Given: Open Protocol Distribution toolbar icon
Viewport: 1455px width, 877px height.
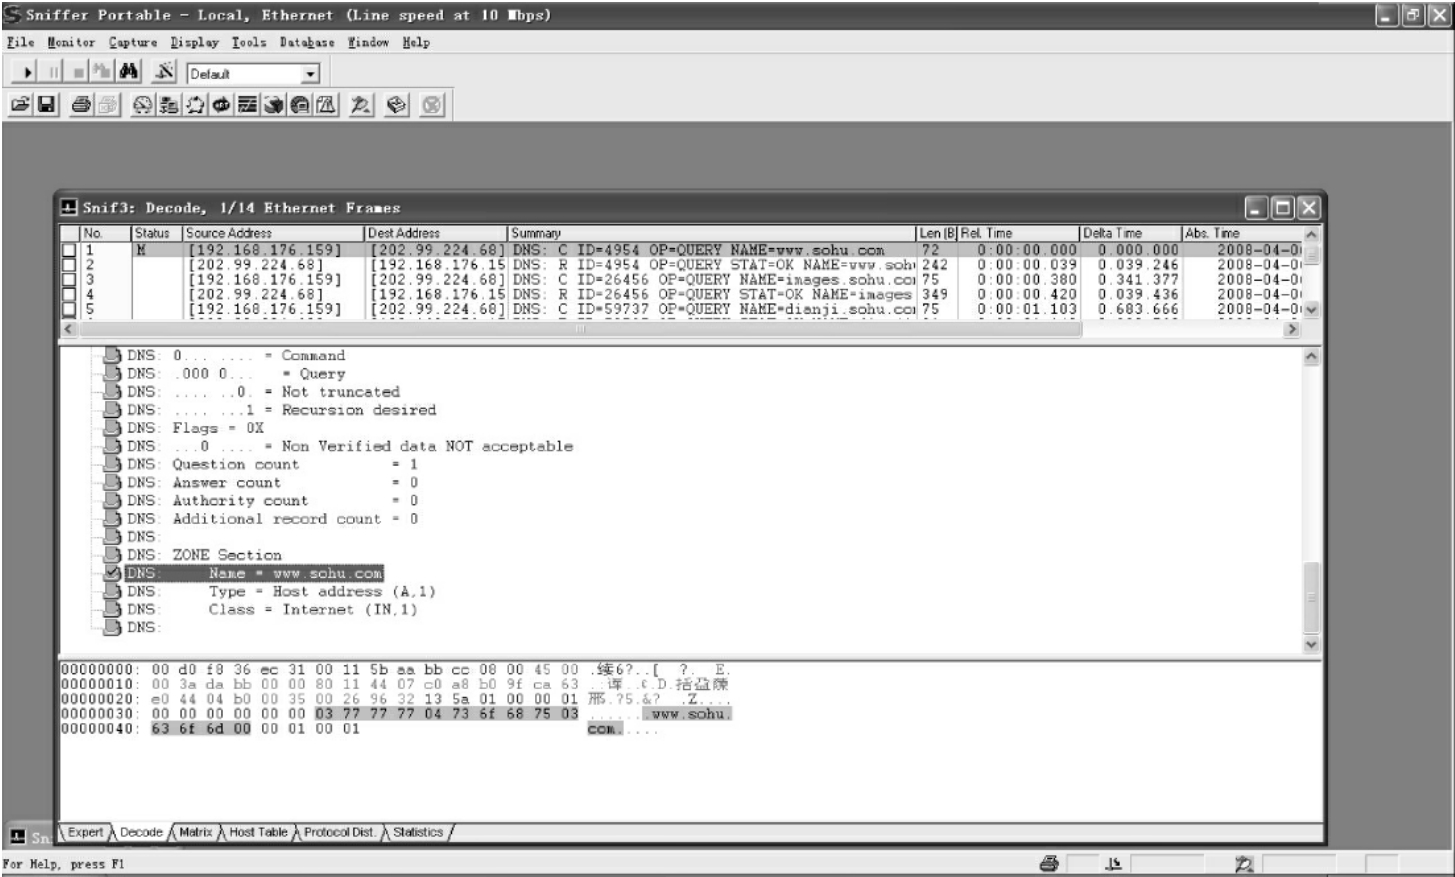Looking at the screenshot, I should 273,105.
